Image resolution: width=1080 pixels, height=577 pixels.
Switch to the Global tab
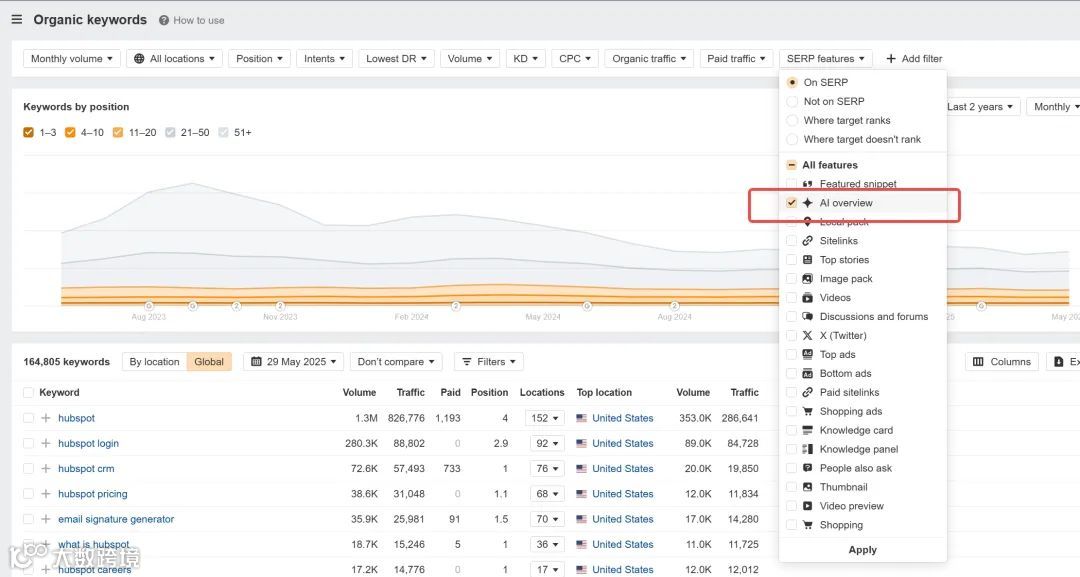[x=209, y=361]
